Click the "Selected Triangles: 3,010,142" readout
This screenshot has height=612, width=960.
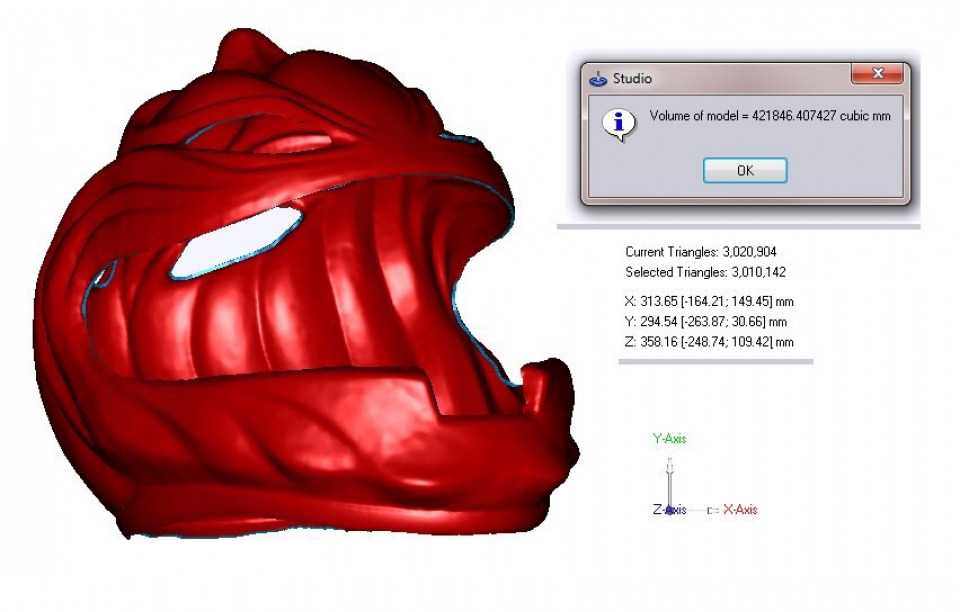point(705,272)
